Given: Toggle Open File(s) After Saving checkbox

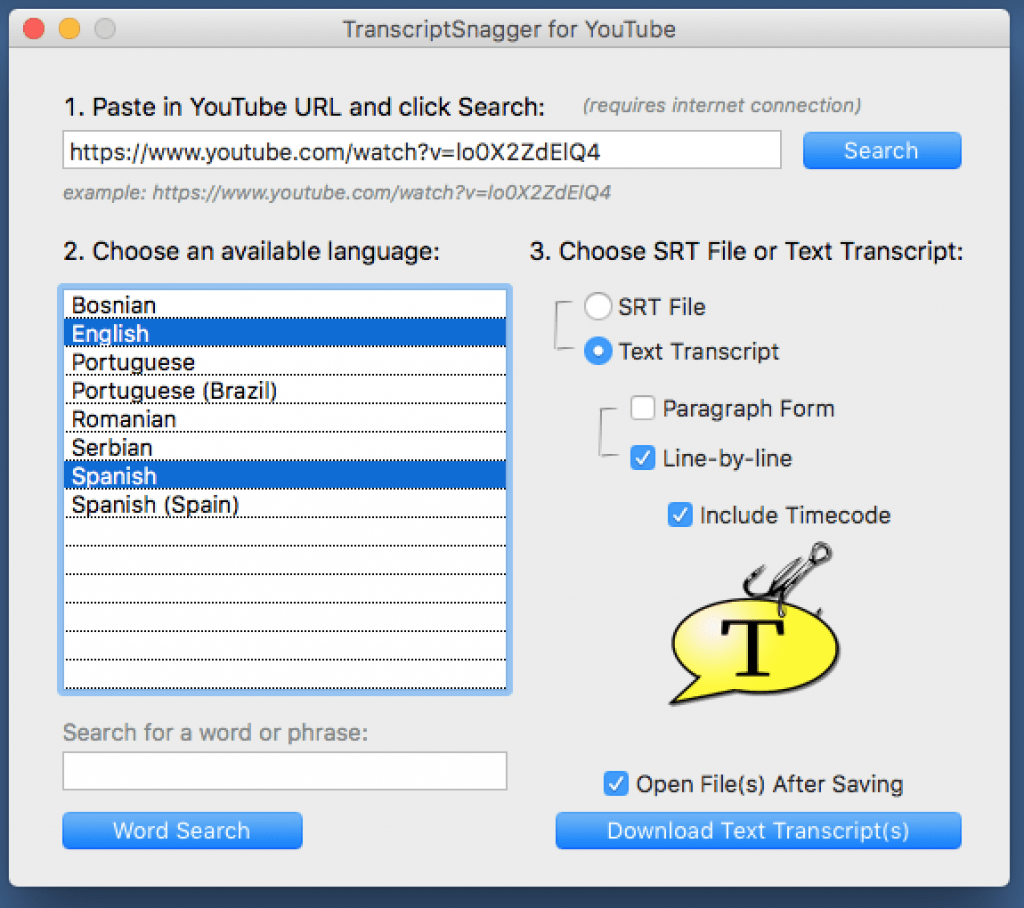Looking at the screenshot, I should pos(616,783).
